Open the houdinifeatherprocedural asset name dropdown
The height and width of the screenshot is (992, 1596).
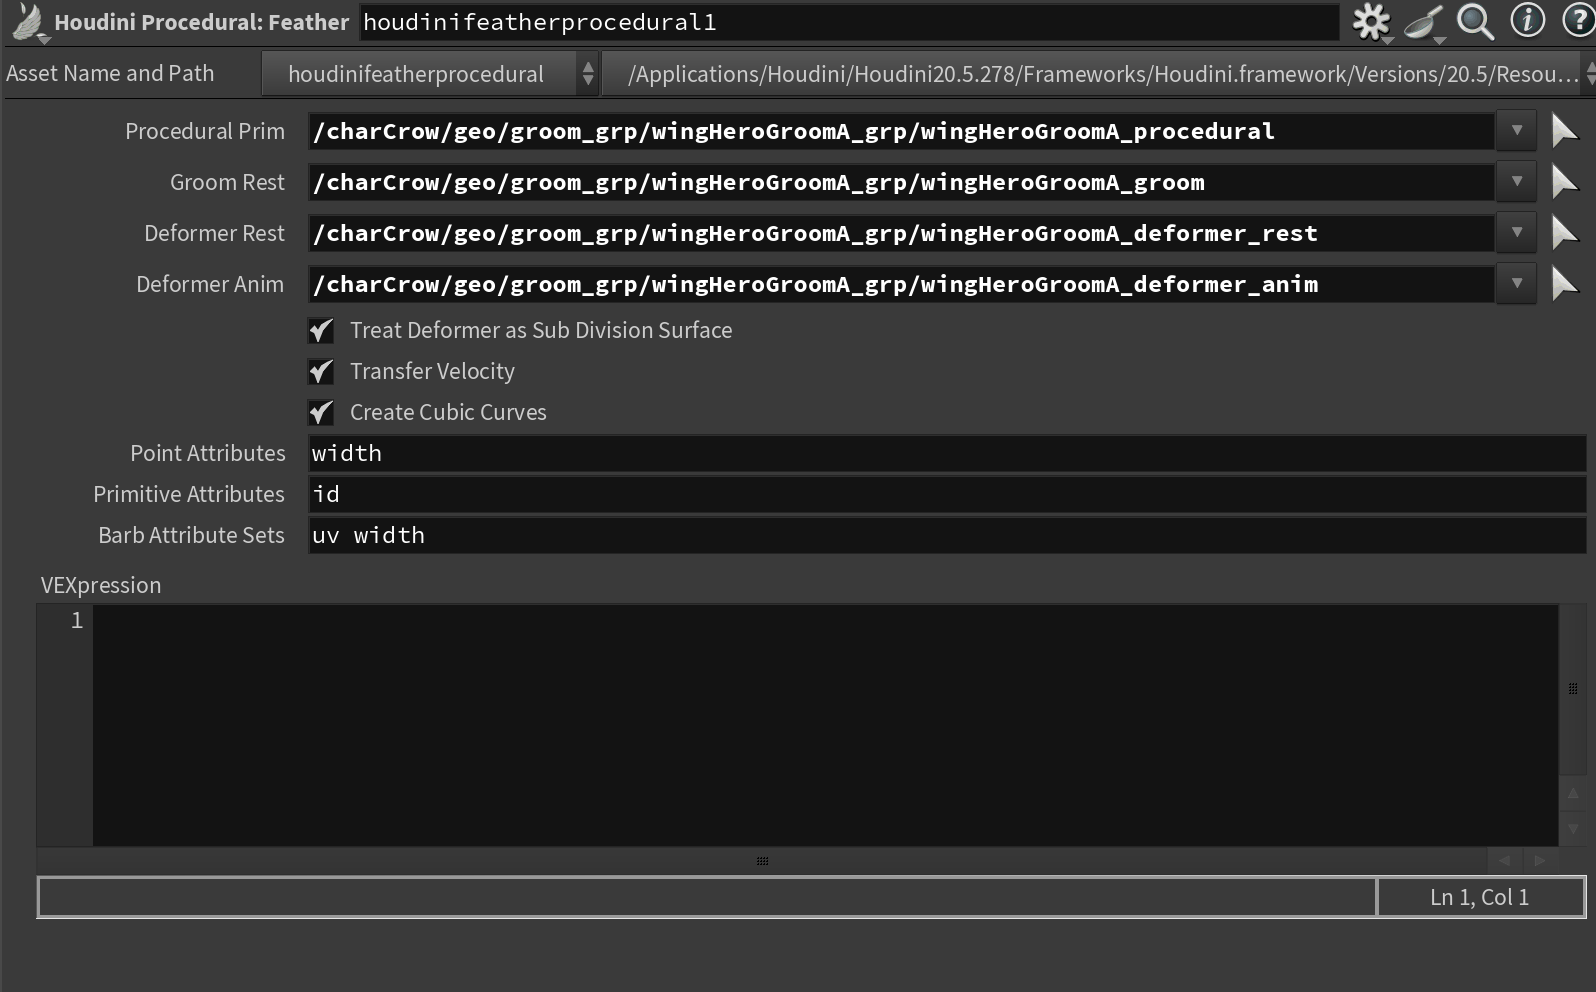click(x=430, y=74)
